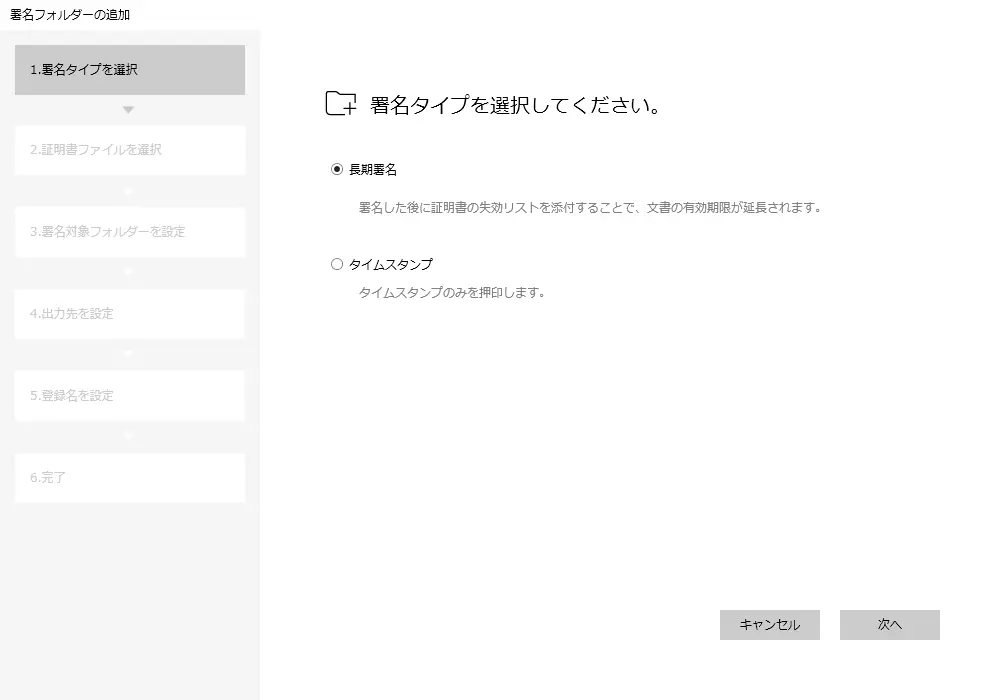The width and height of the screenshot is (1000, 700).
Task: Click the faint arrow between steps 3 and 4
Action: (128, 272)
